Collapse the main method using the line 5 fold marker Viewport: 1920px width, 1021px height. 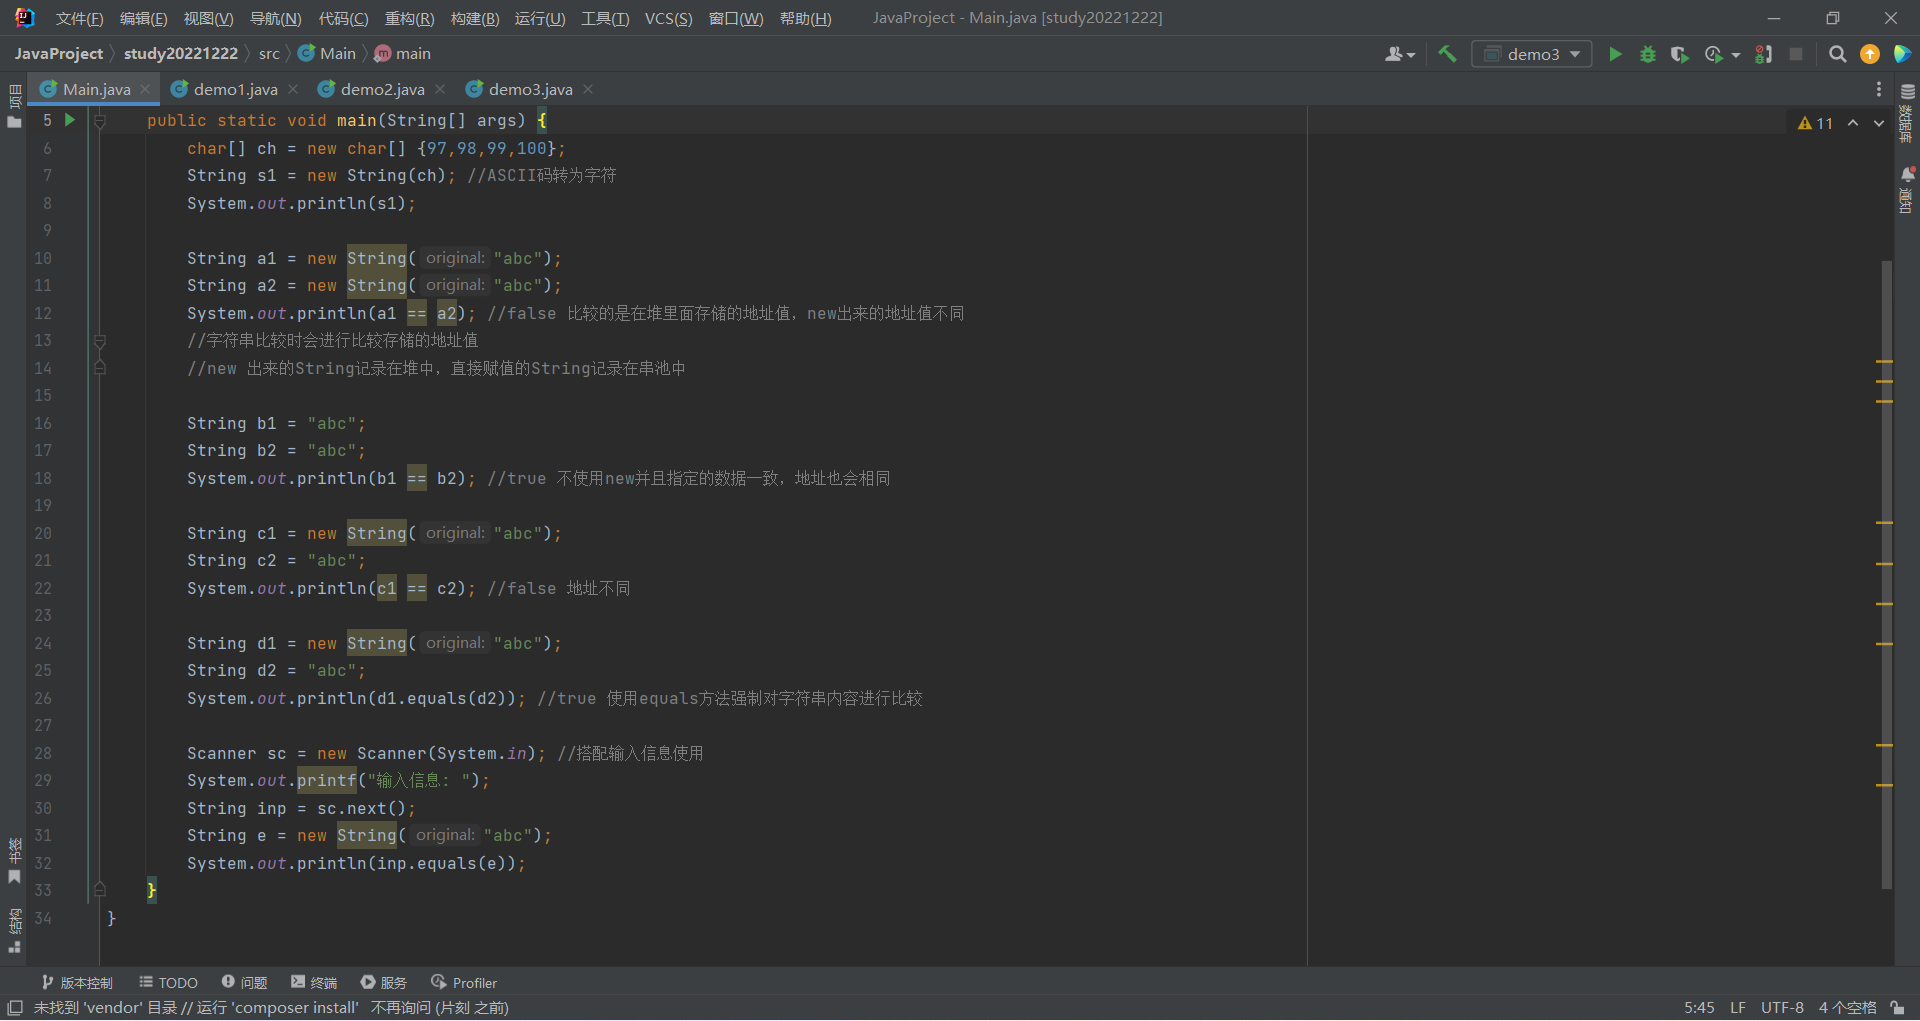point(100,121)
